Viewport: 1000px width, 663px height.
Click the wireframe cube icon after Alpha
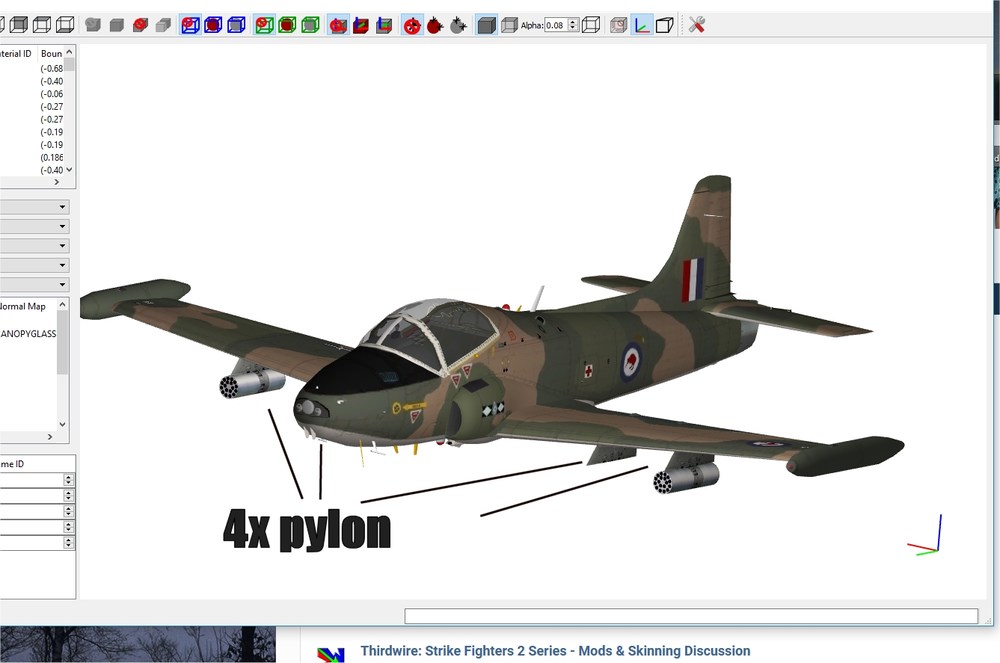(x=592, y=25)
